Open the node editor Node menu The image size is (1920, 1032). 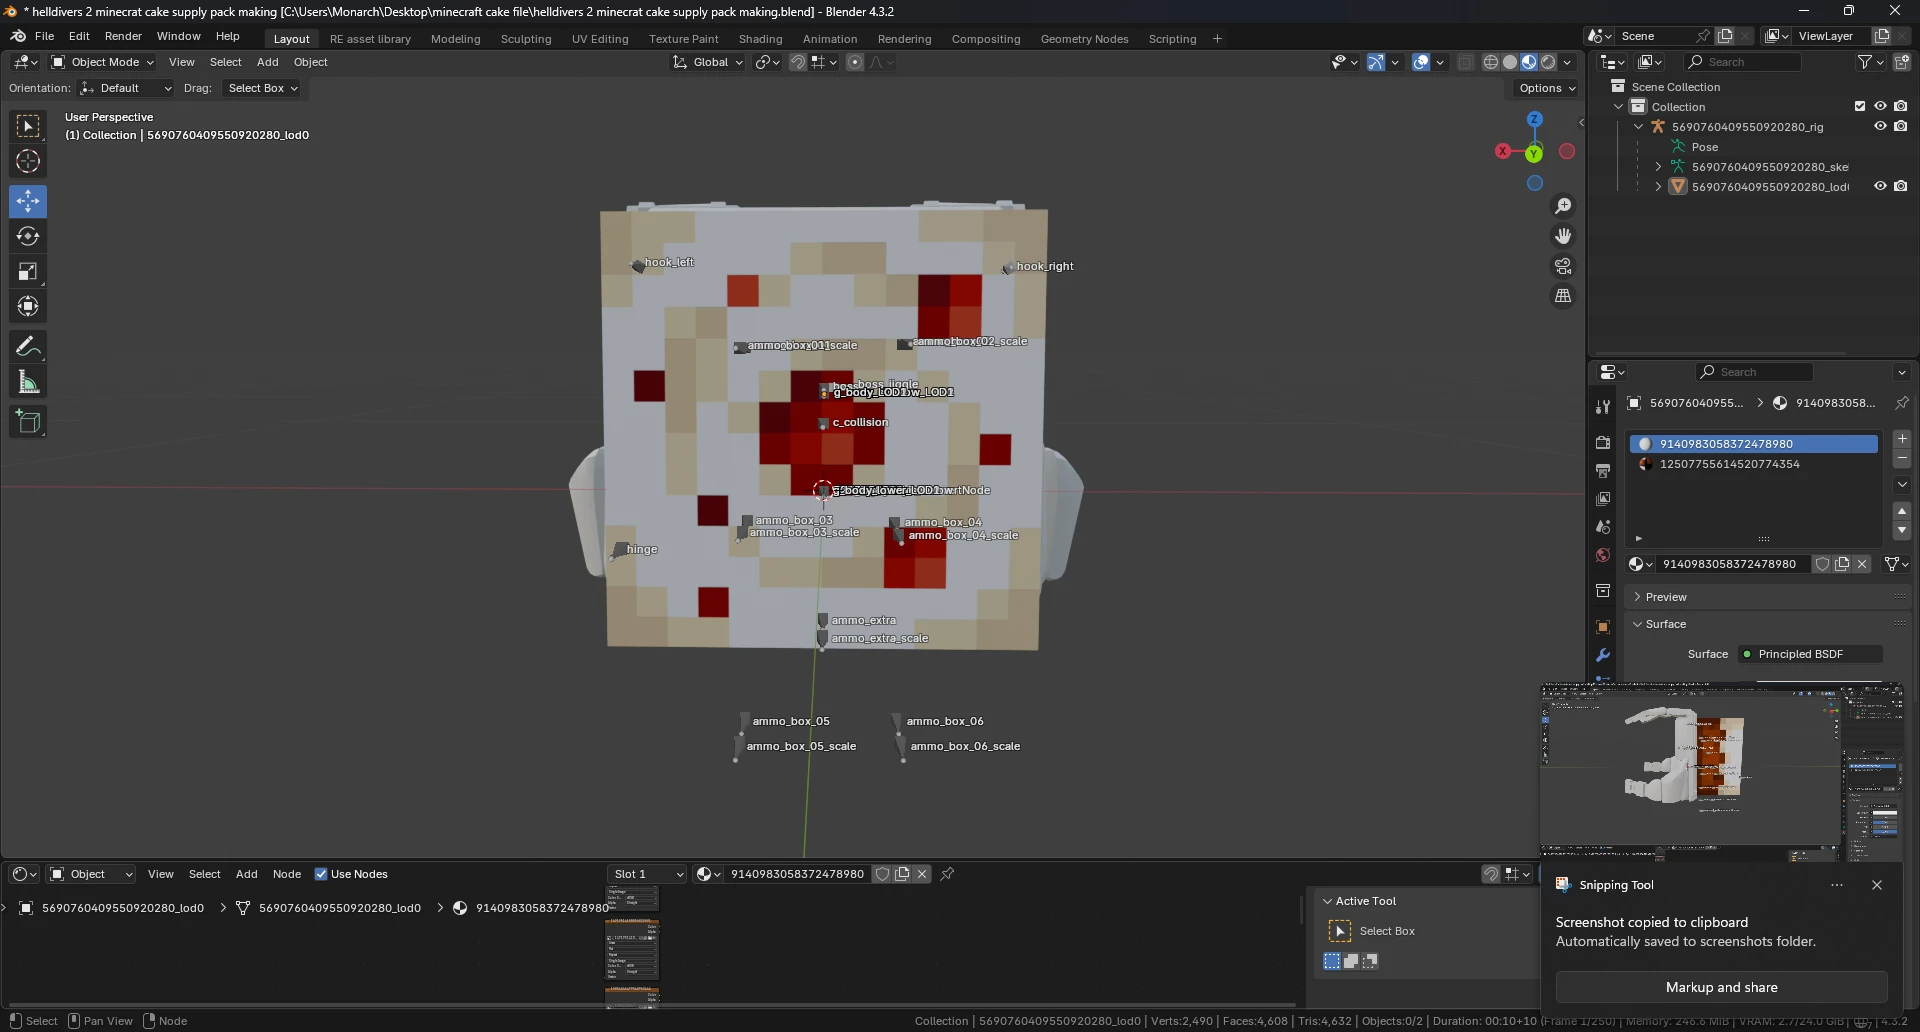(x=287, y=874)
